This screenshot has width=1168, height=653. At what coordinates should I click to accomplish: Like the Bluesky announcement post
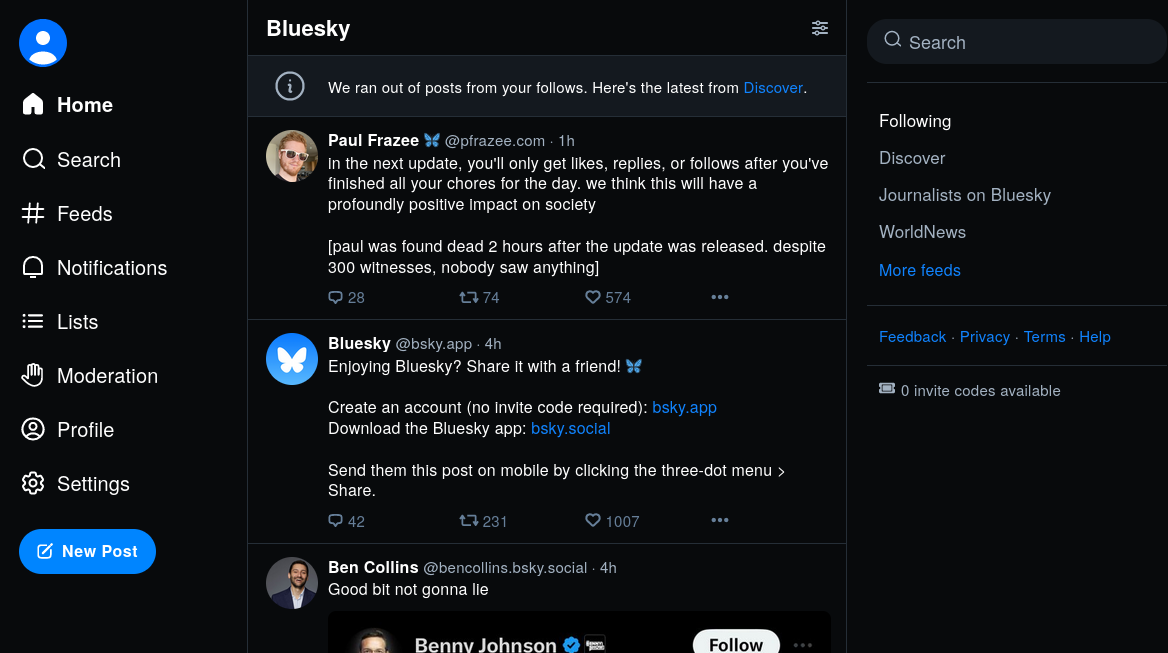tap(593, 521)
